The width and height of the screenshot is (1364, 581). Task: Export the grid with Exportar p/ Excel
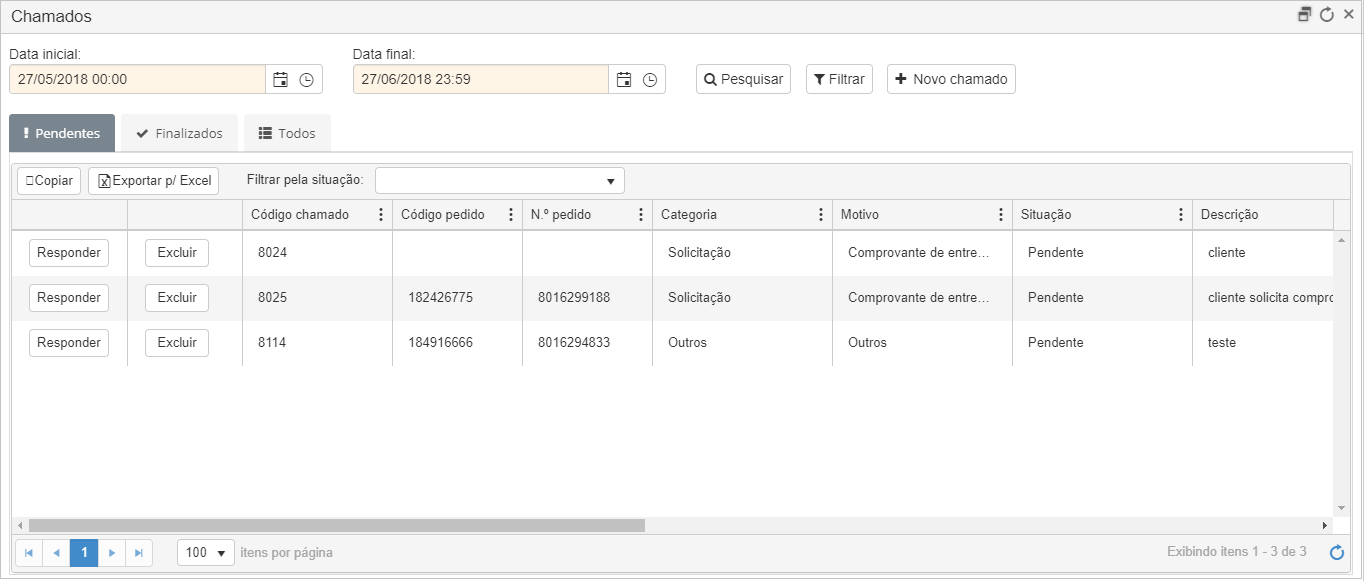click(x=153, y=181)
